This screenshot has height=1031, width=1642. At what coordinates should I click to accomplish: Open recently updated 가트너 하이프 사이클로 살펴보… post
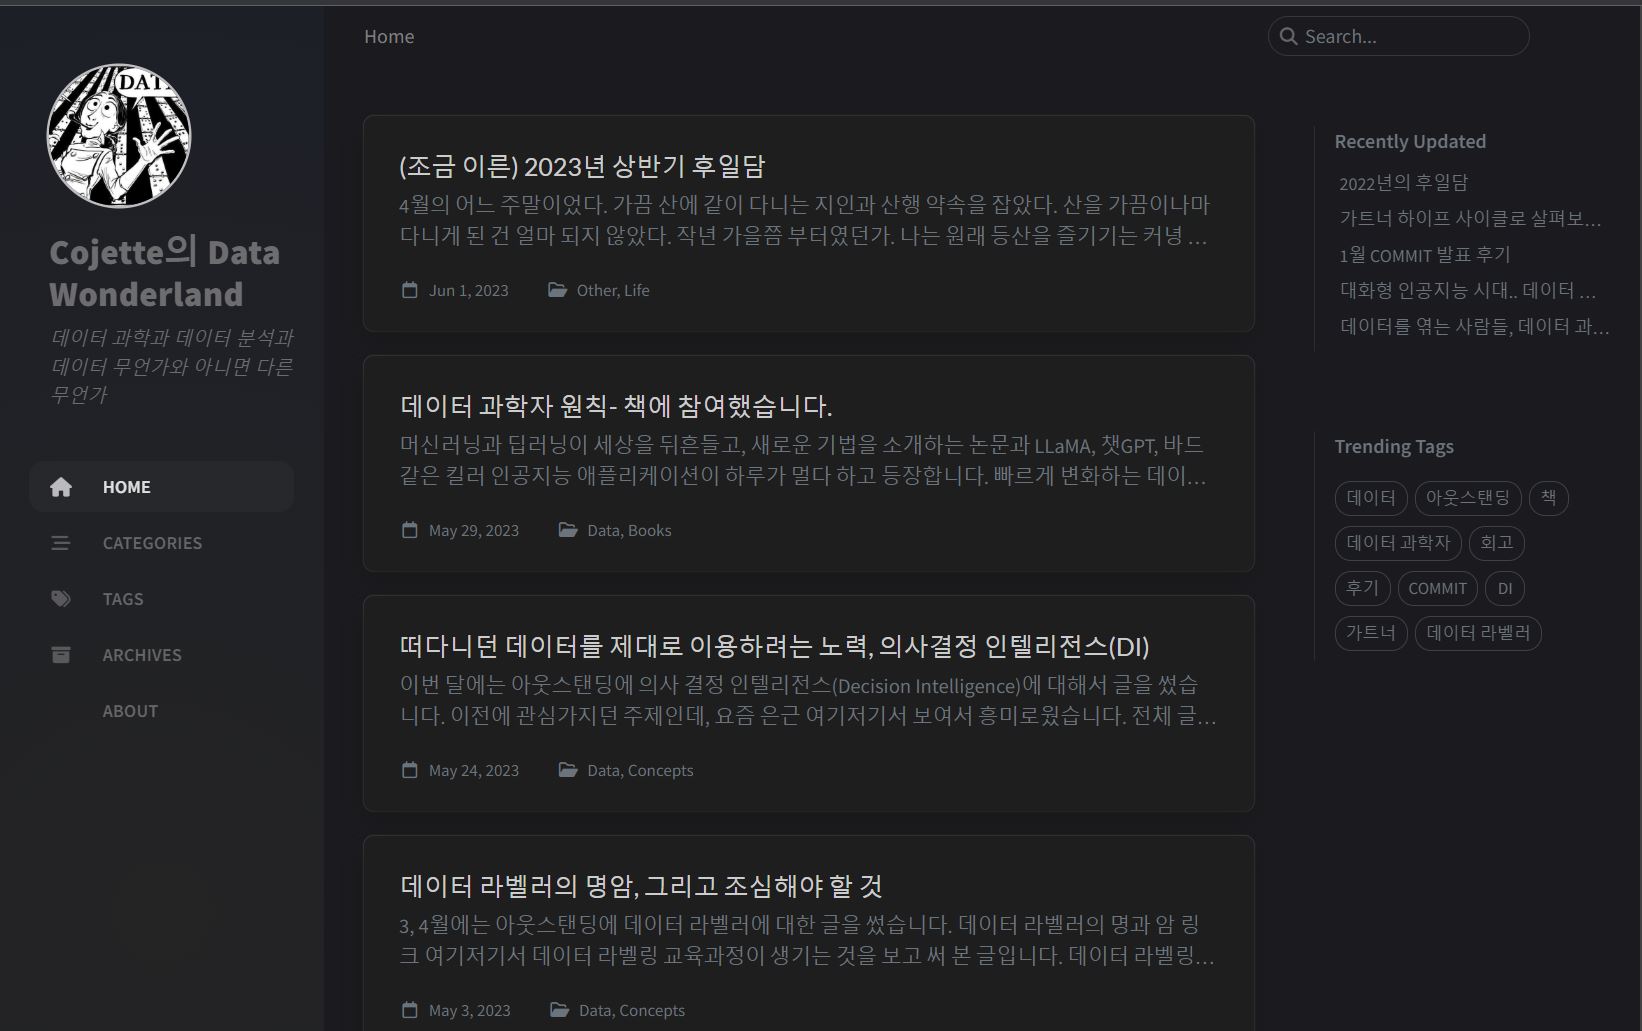pos(1471,218)
